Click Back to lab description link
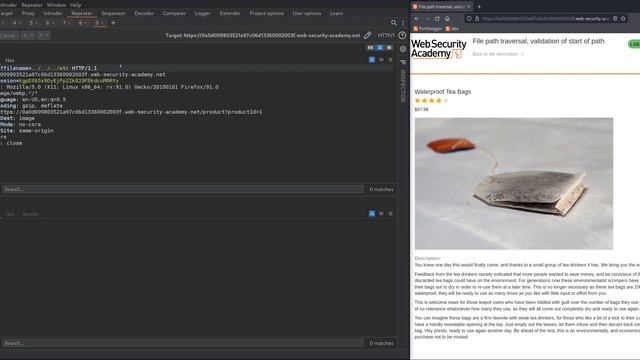This screenshot has height=360, width=640. [x=498, y=54]
